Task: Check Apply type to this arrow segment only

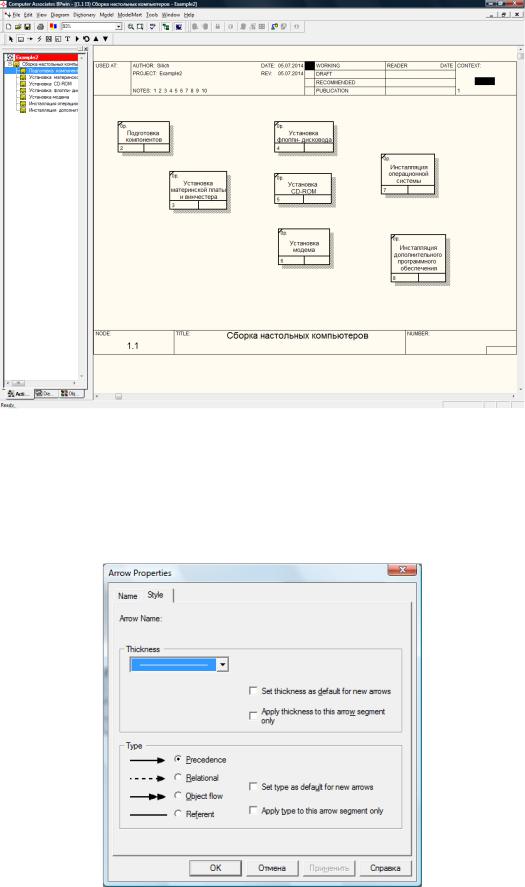Action: click(253, 811)
